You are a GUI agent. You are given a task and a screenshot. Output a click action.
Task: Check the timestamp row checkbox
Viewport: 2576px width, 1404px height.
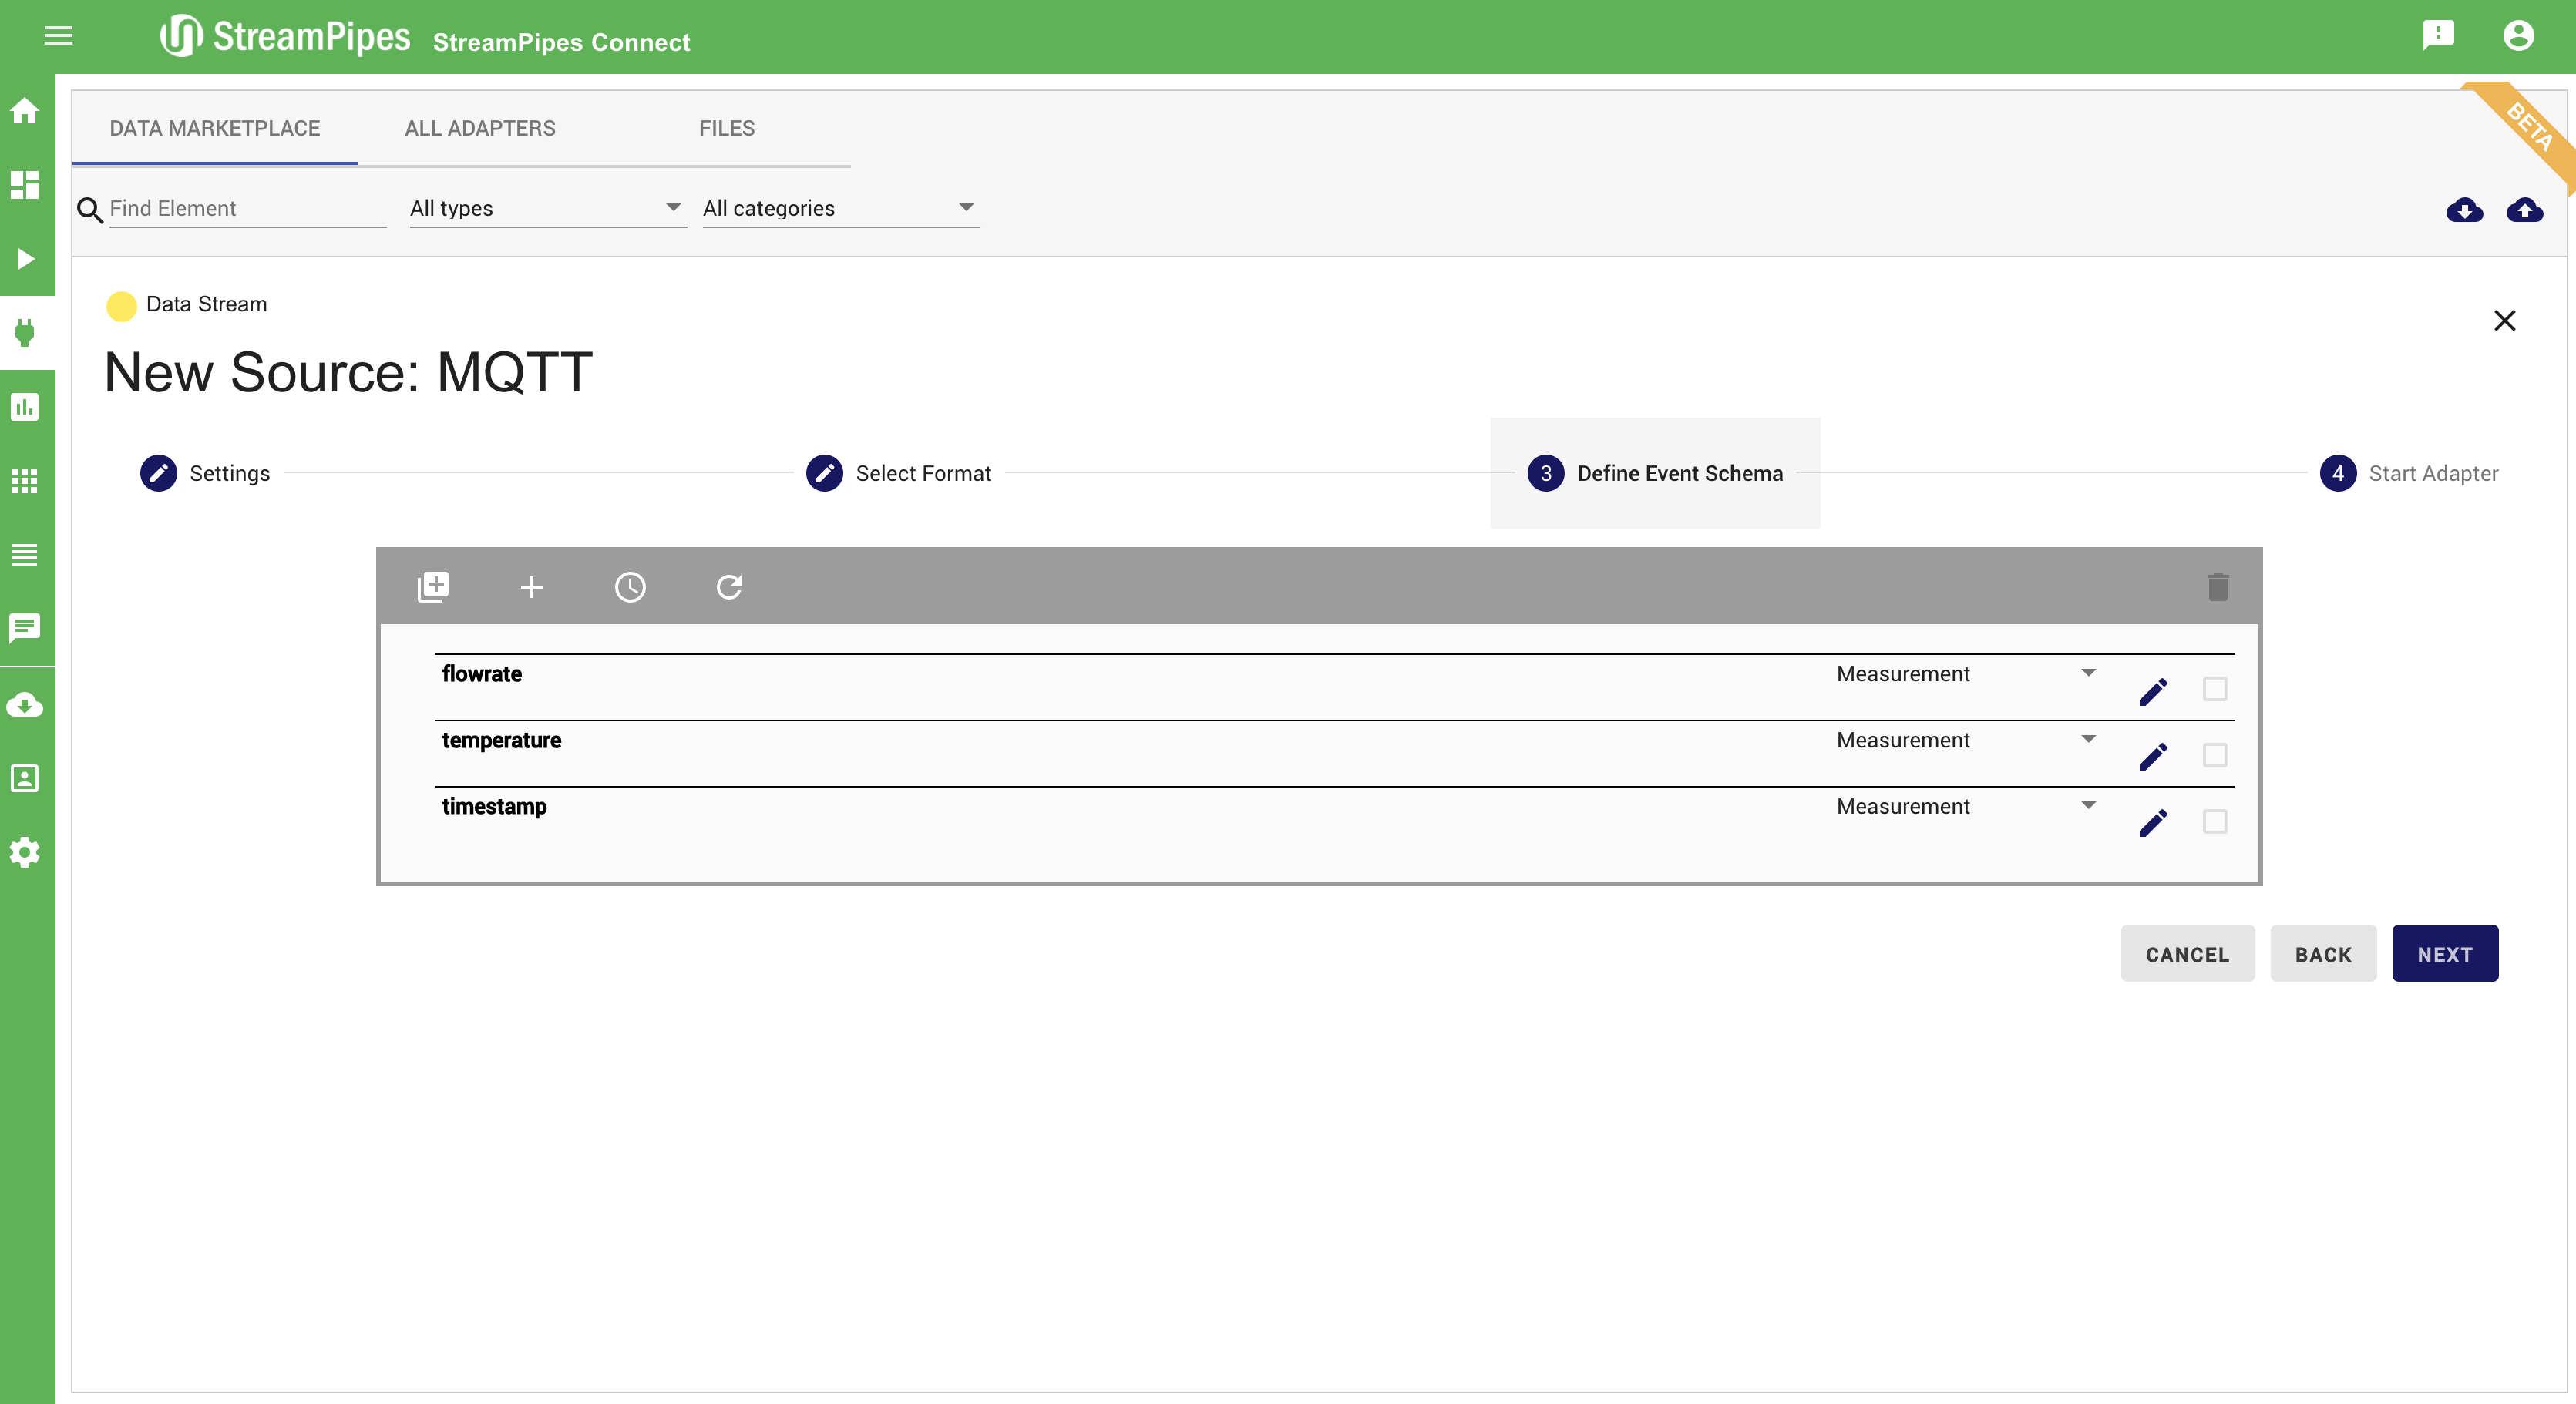2214,821
